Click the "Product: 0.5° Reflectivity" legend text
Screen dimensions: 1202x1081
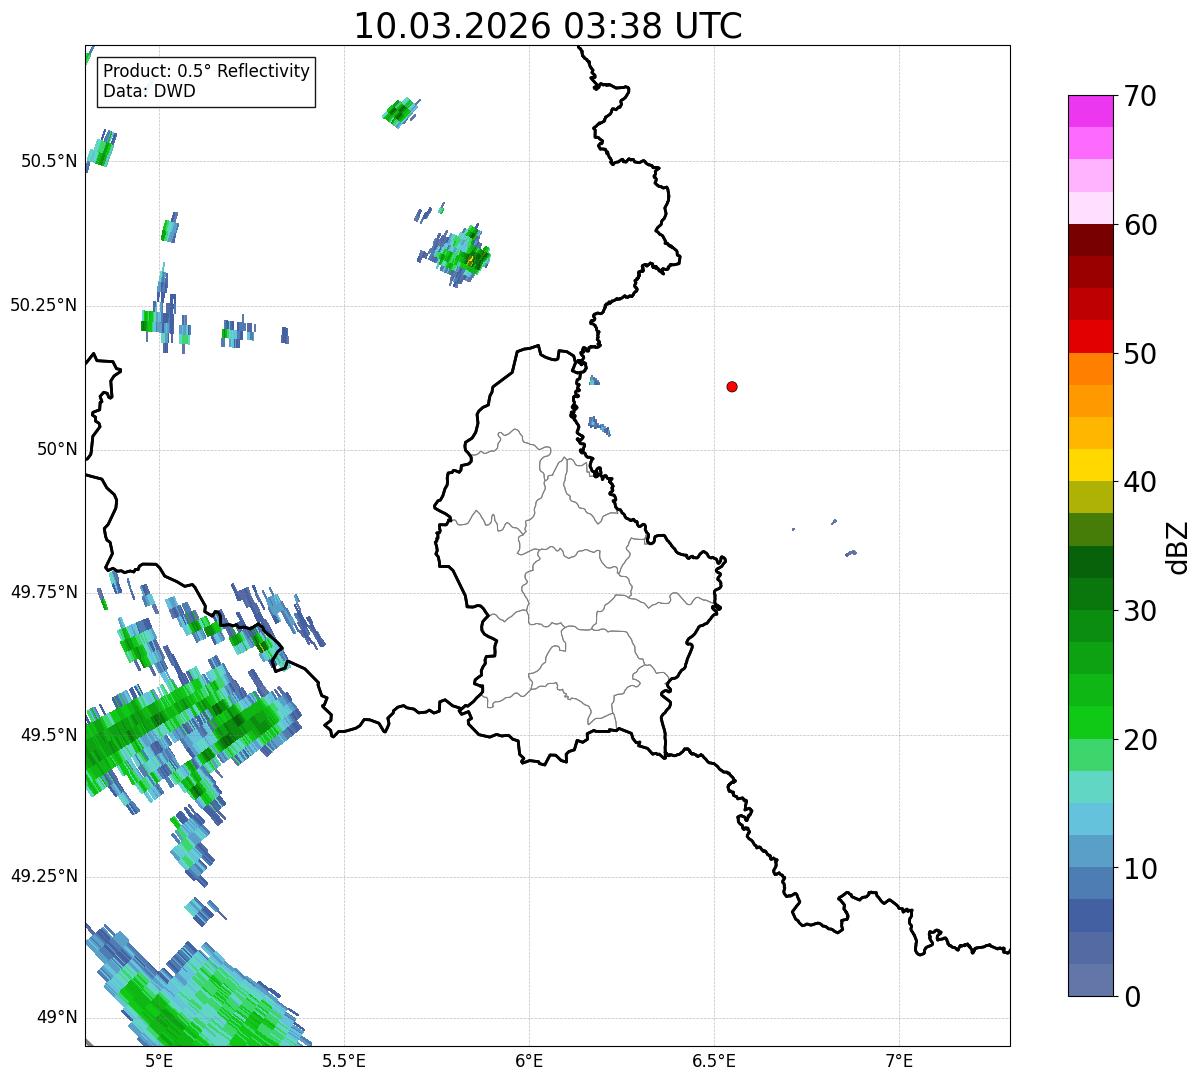207,72
